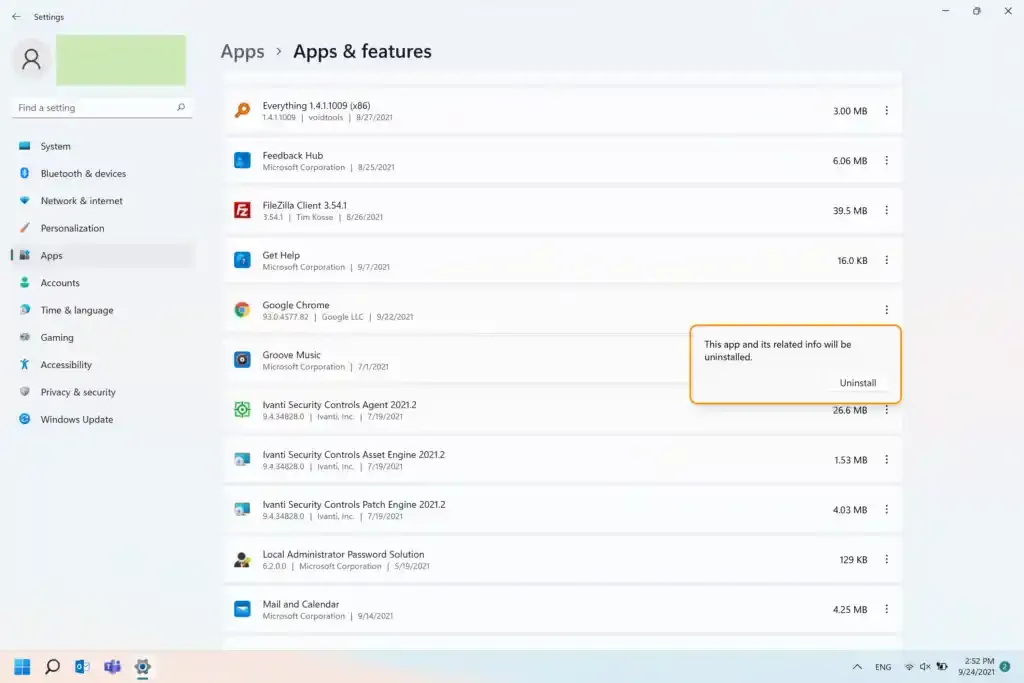
Task: Click the Groove Music row name
Action: coord(291,355)
